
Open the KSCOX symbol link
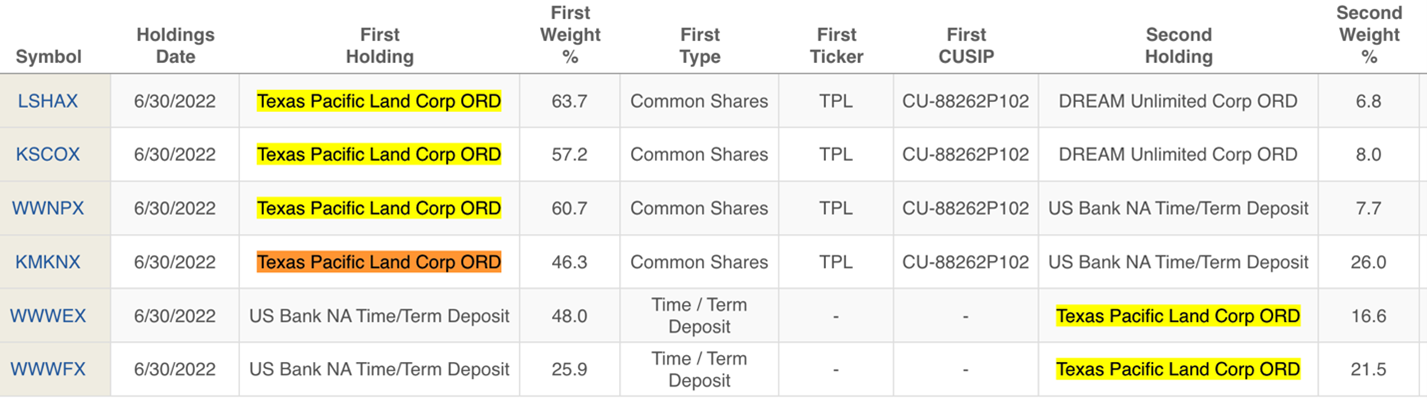click(x=48, y=155)
